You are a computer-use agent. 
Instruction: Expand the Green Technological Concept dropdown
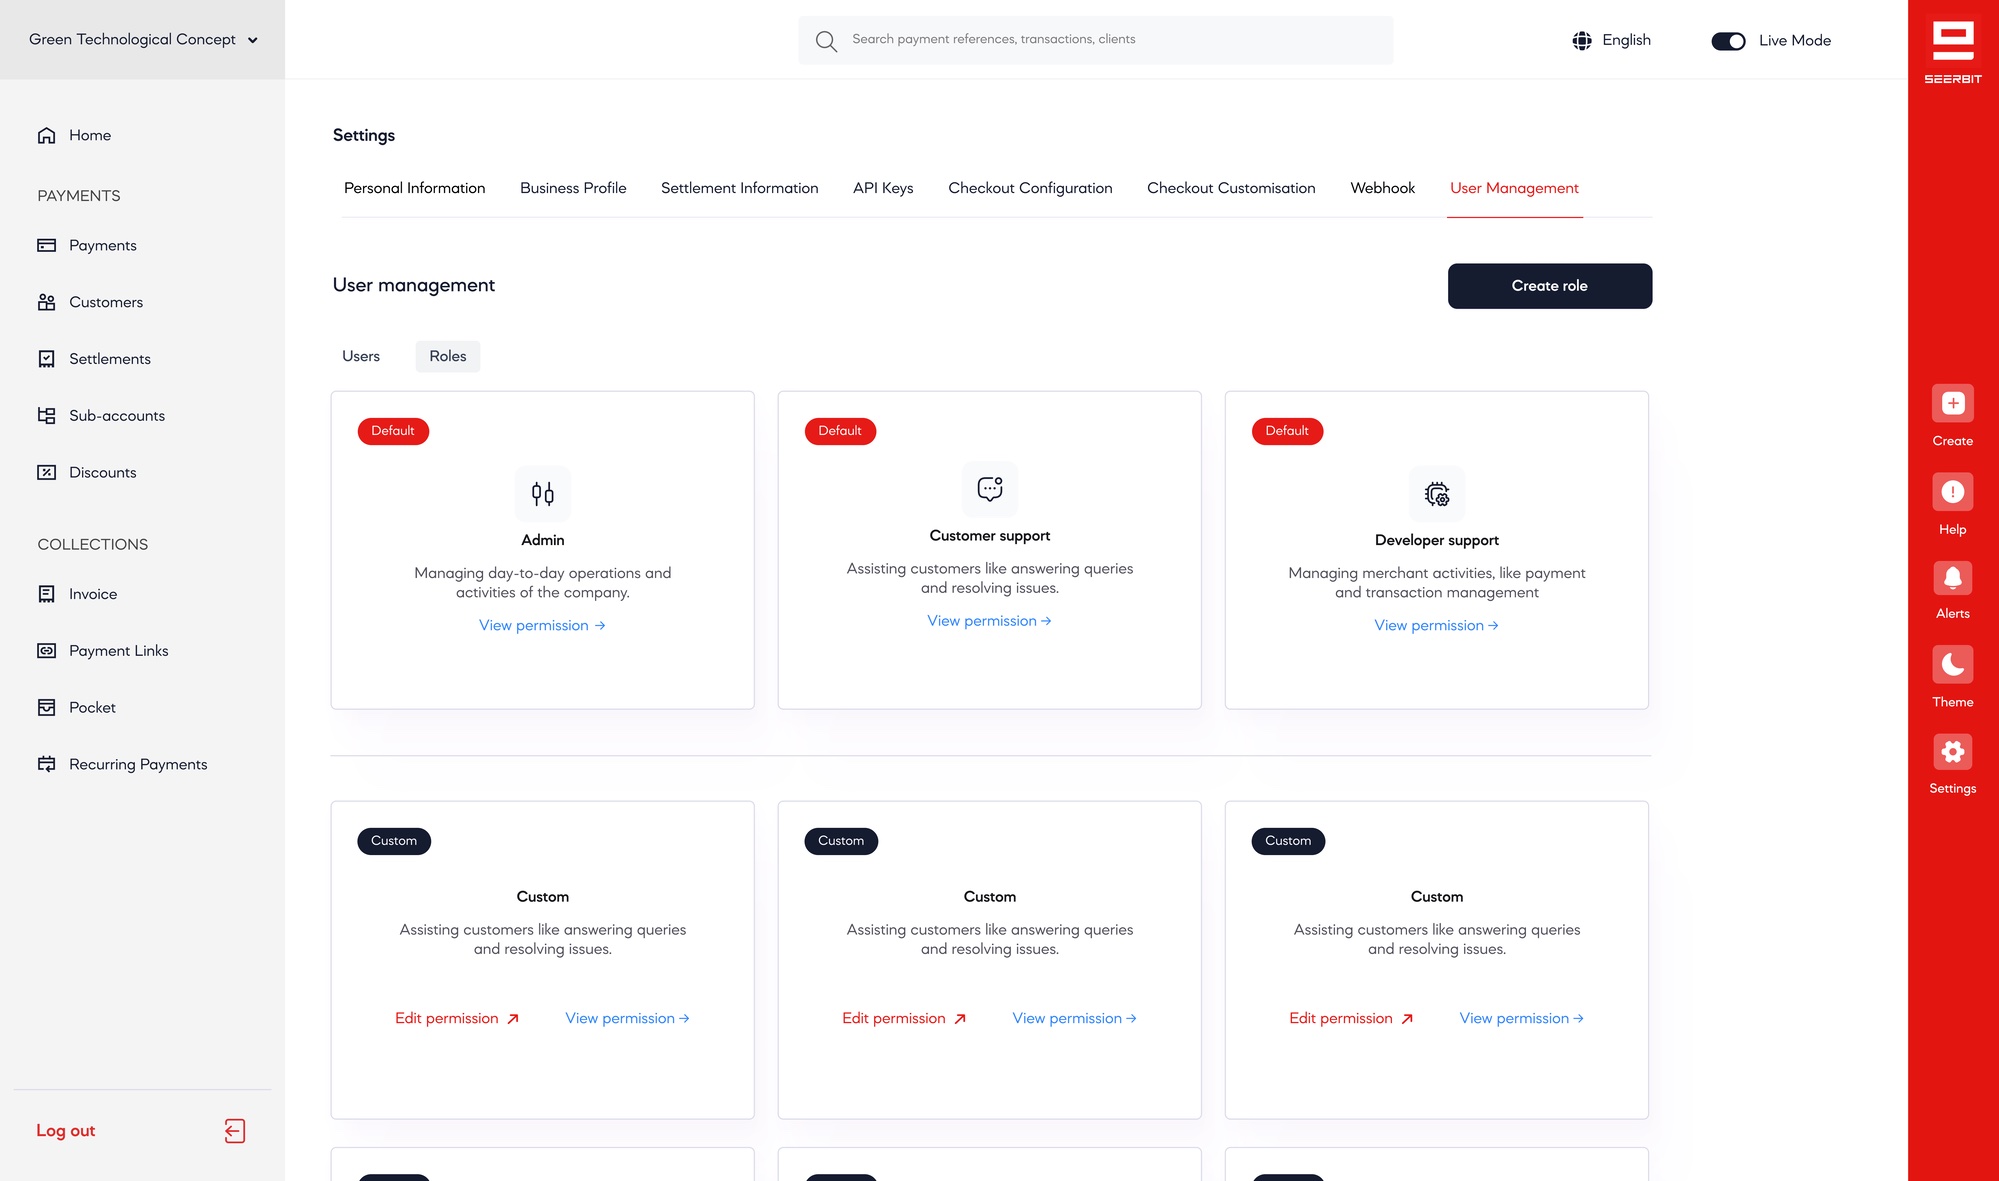(x=143, y=40)
